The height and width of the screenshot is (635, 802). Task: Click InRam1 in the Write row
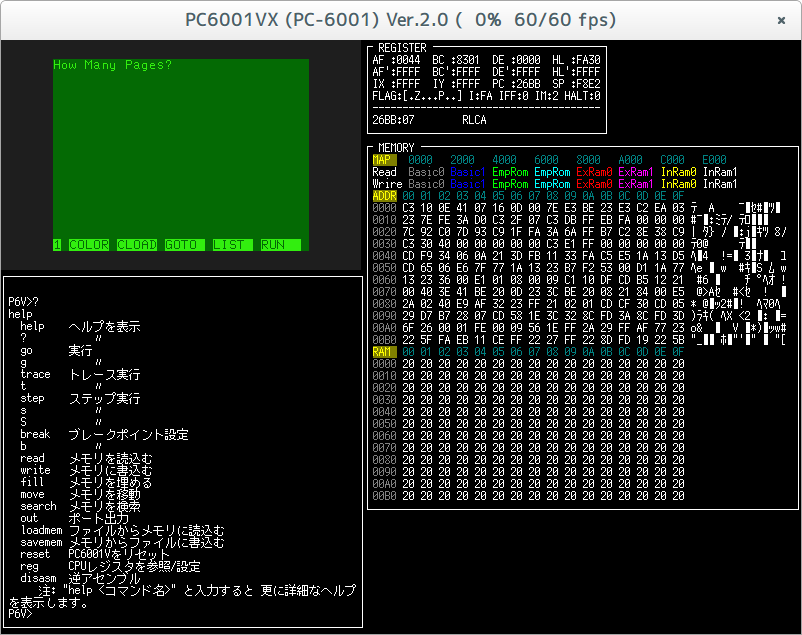pyautogui.click(x=720, y=184)
